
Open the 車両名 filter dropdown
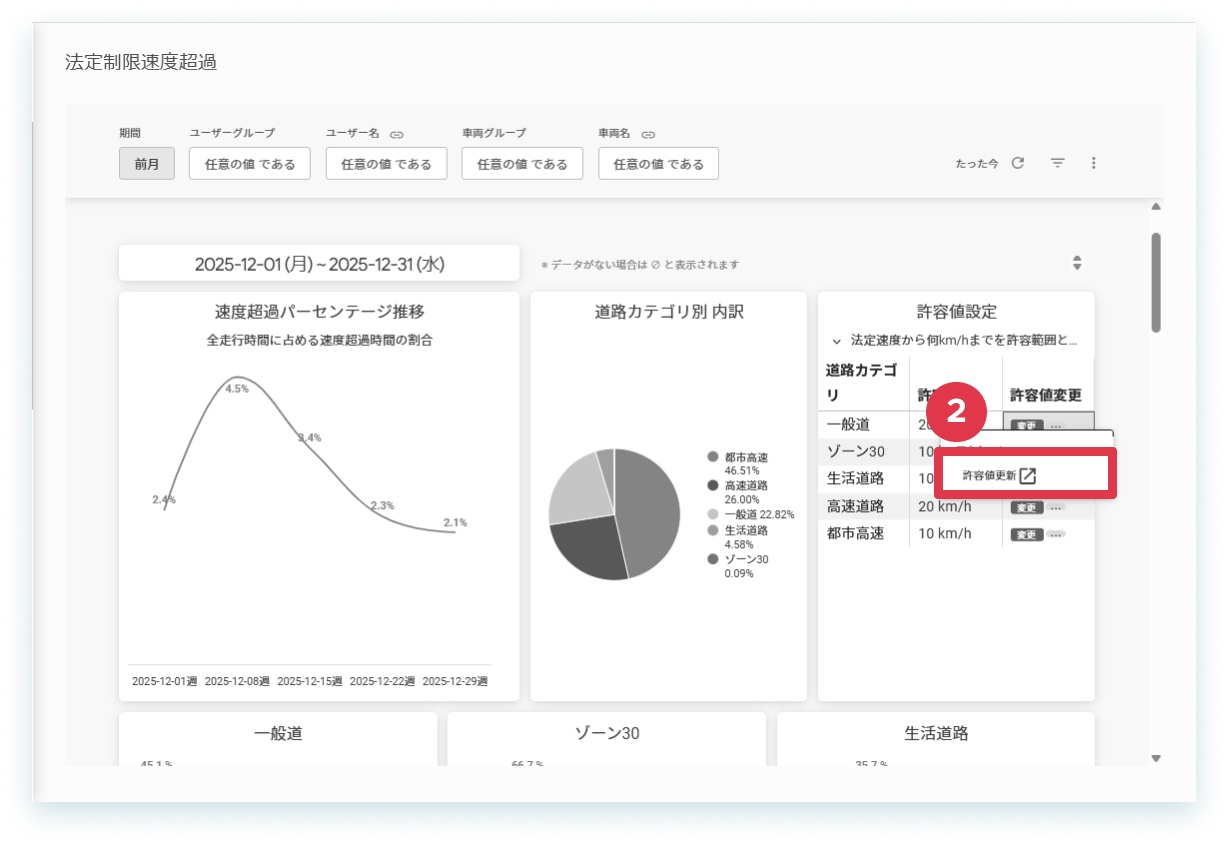658,164
